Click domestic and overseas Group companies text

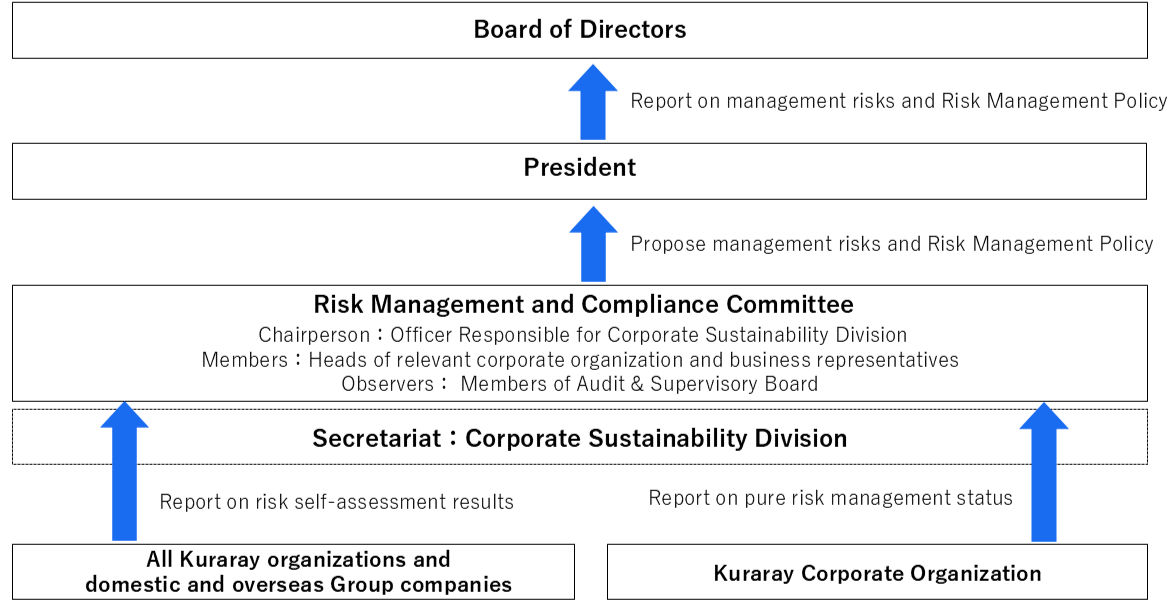[x=298, y=584]
